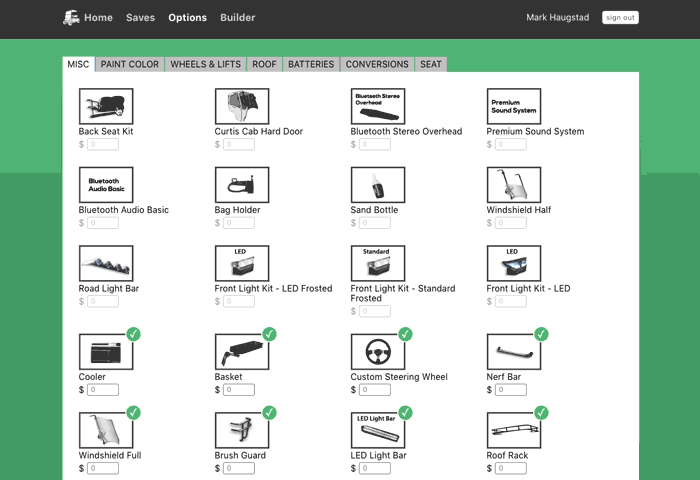Image resolution: width=700 pixels, height=480 pixels.
Task: Select the Premium Sound System image
Action: point(514,106)
